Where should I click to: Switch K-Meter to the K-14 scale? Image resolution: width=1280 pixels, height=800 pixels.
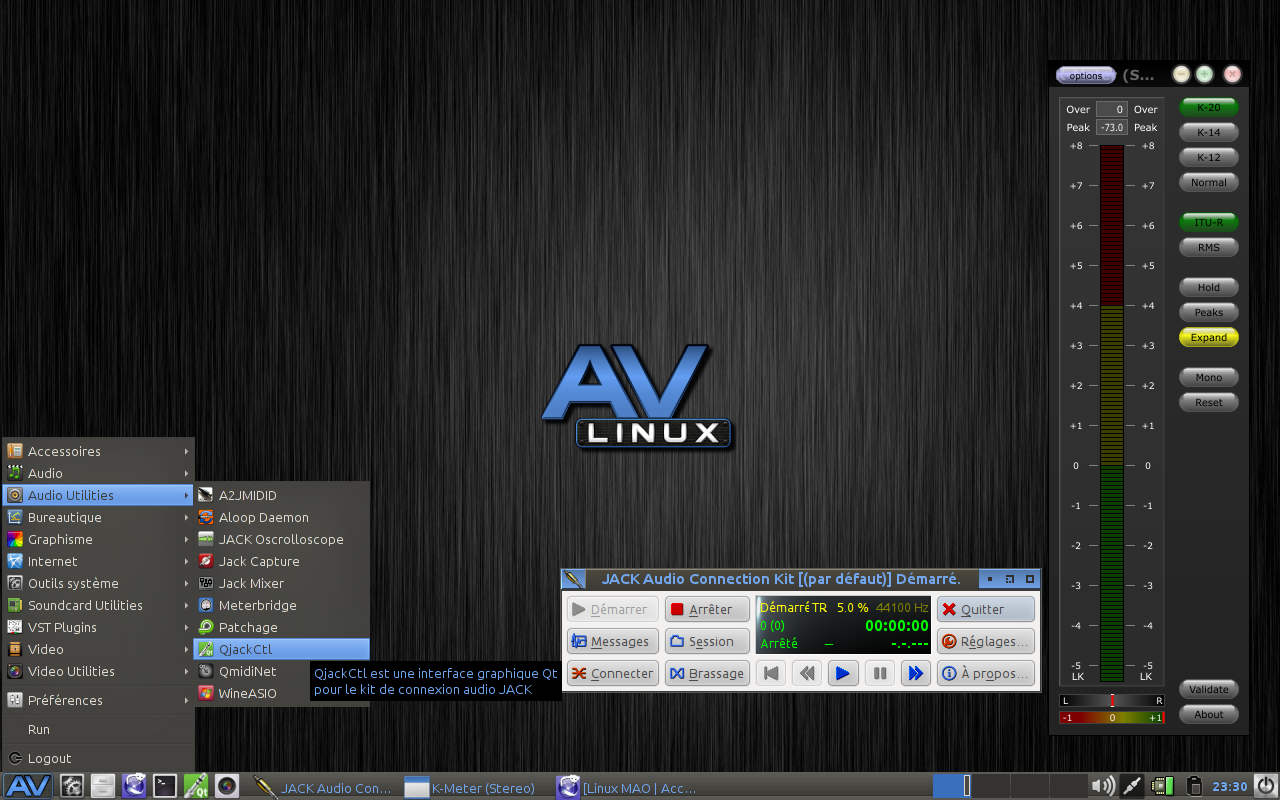click(x=1208, y=132)
